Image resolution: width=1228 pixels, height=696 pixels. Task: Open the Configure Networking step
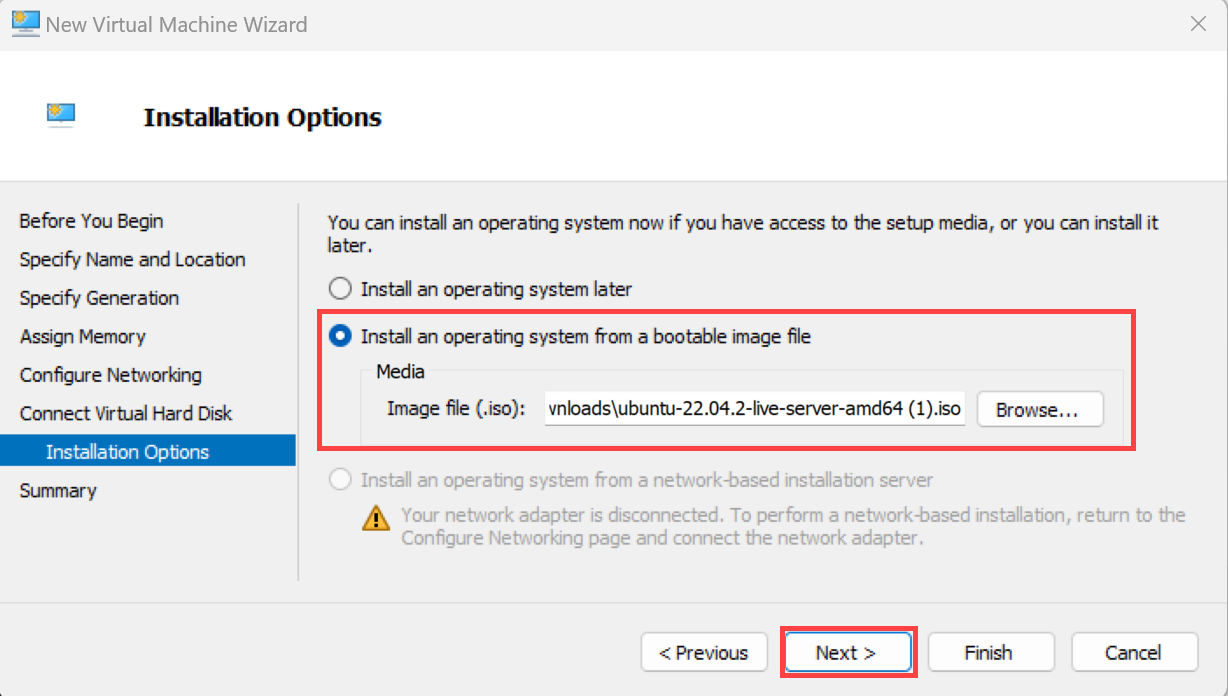[x=110, y=375]
